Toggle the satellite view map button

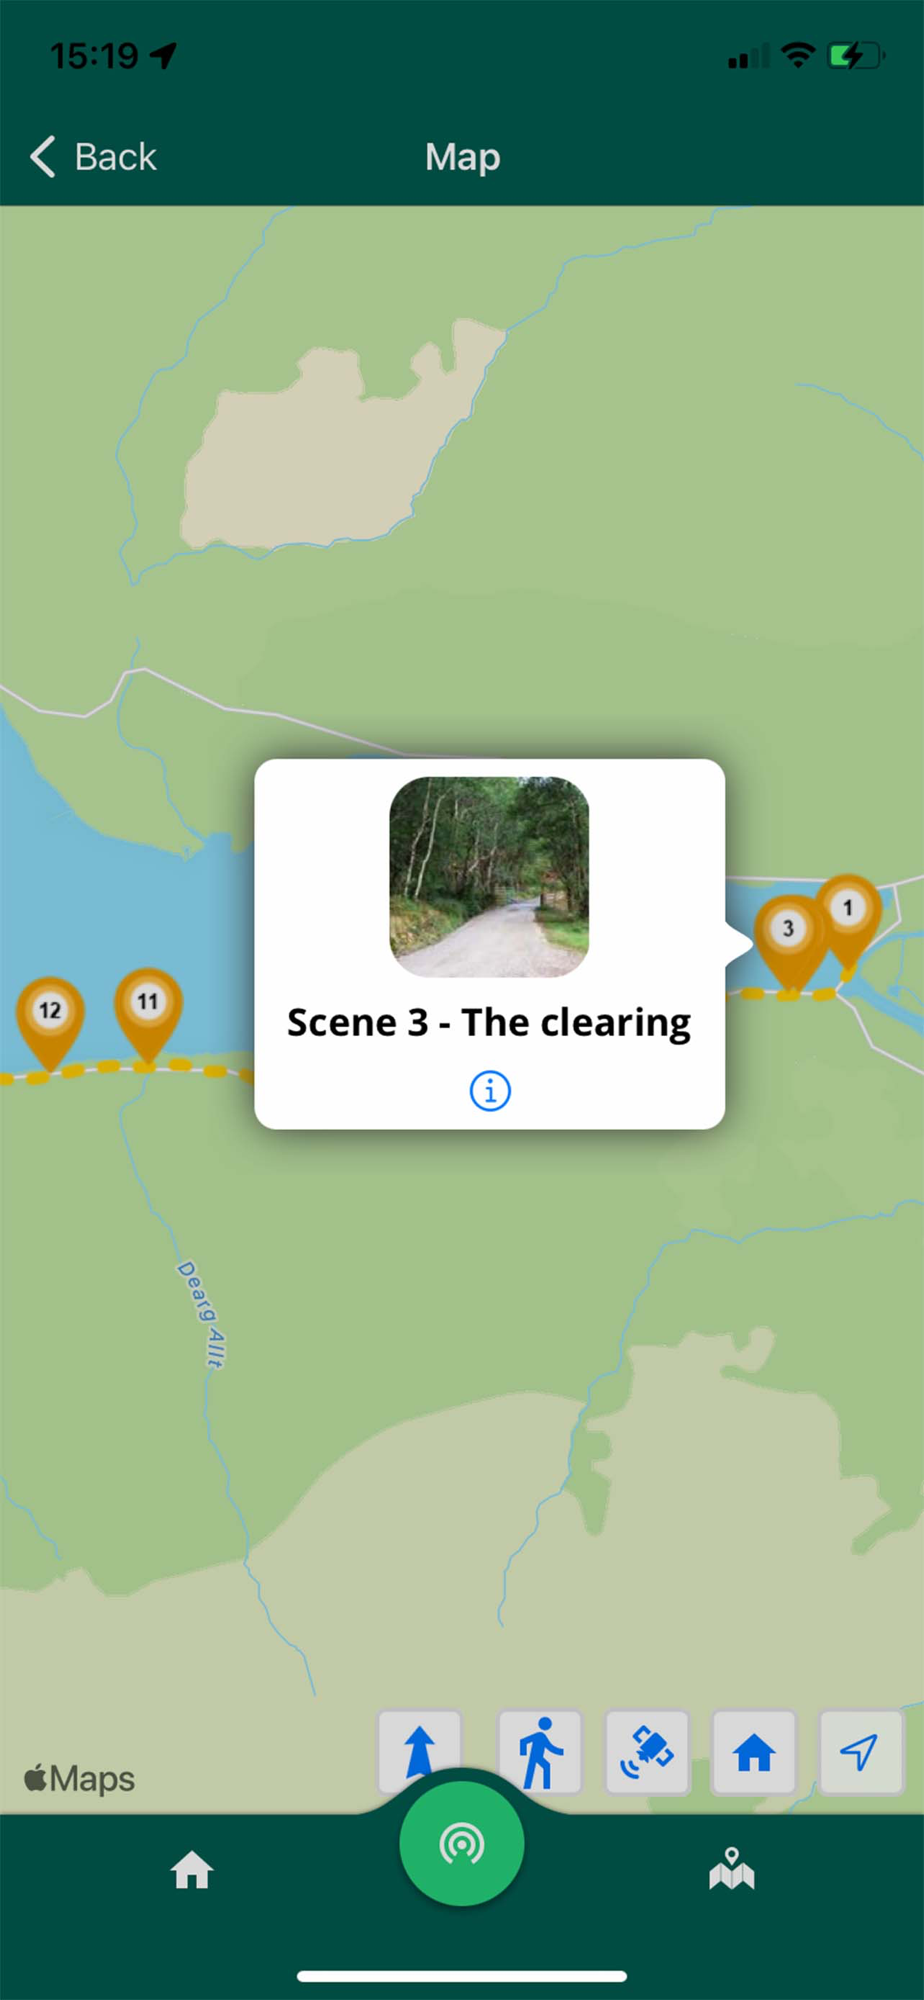647,1752
